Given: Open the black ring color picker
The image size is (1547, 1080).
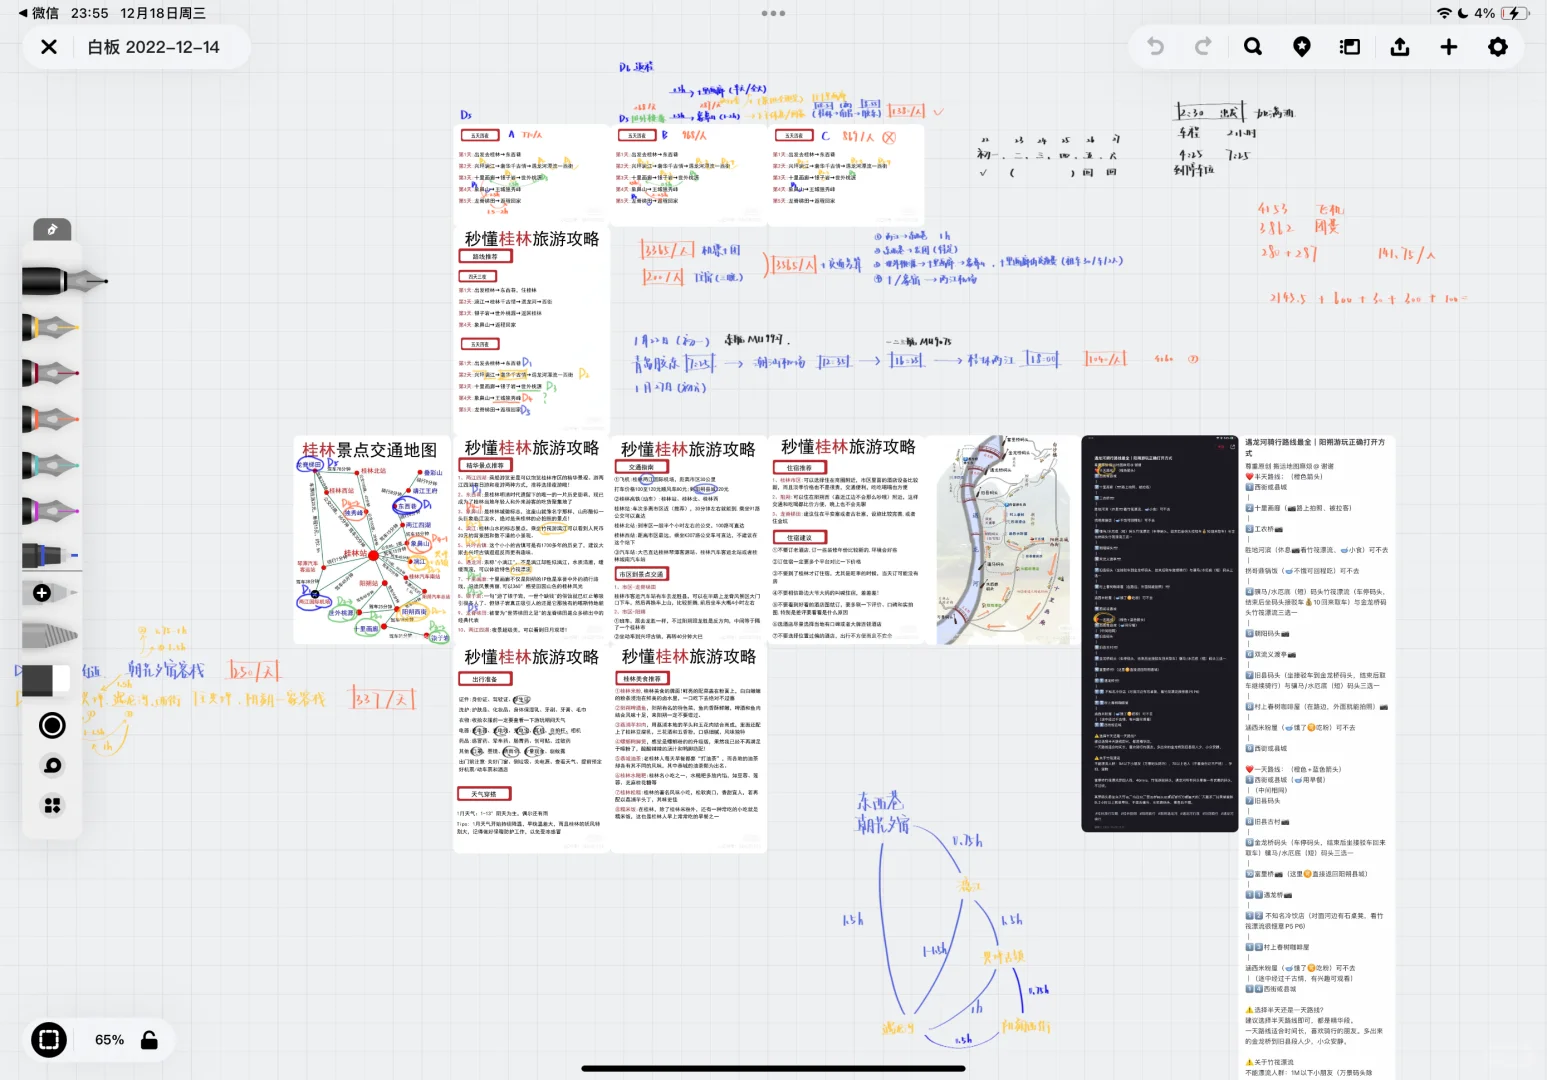Looking at the screenshot, I should pyautogui.click(x=52, y=725).
